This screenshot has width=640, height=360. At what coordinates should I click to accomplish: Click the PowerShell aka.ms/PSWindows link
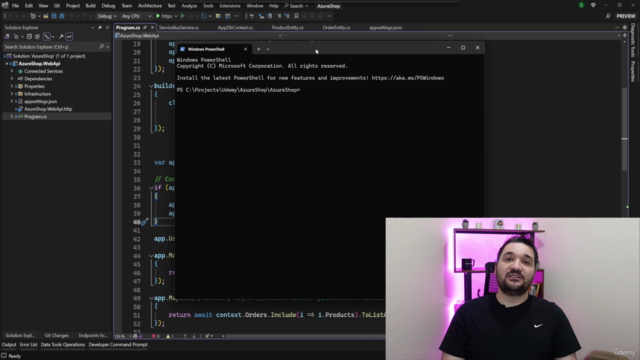pos(407,78)
